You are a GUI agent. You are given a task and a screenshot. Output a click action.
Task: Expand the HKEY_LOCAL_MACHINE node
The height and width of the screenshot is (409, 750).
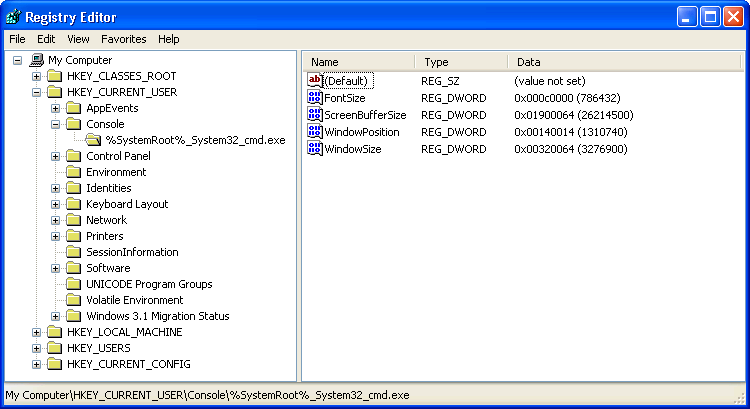point(37,332)
